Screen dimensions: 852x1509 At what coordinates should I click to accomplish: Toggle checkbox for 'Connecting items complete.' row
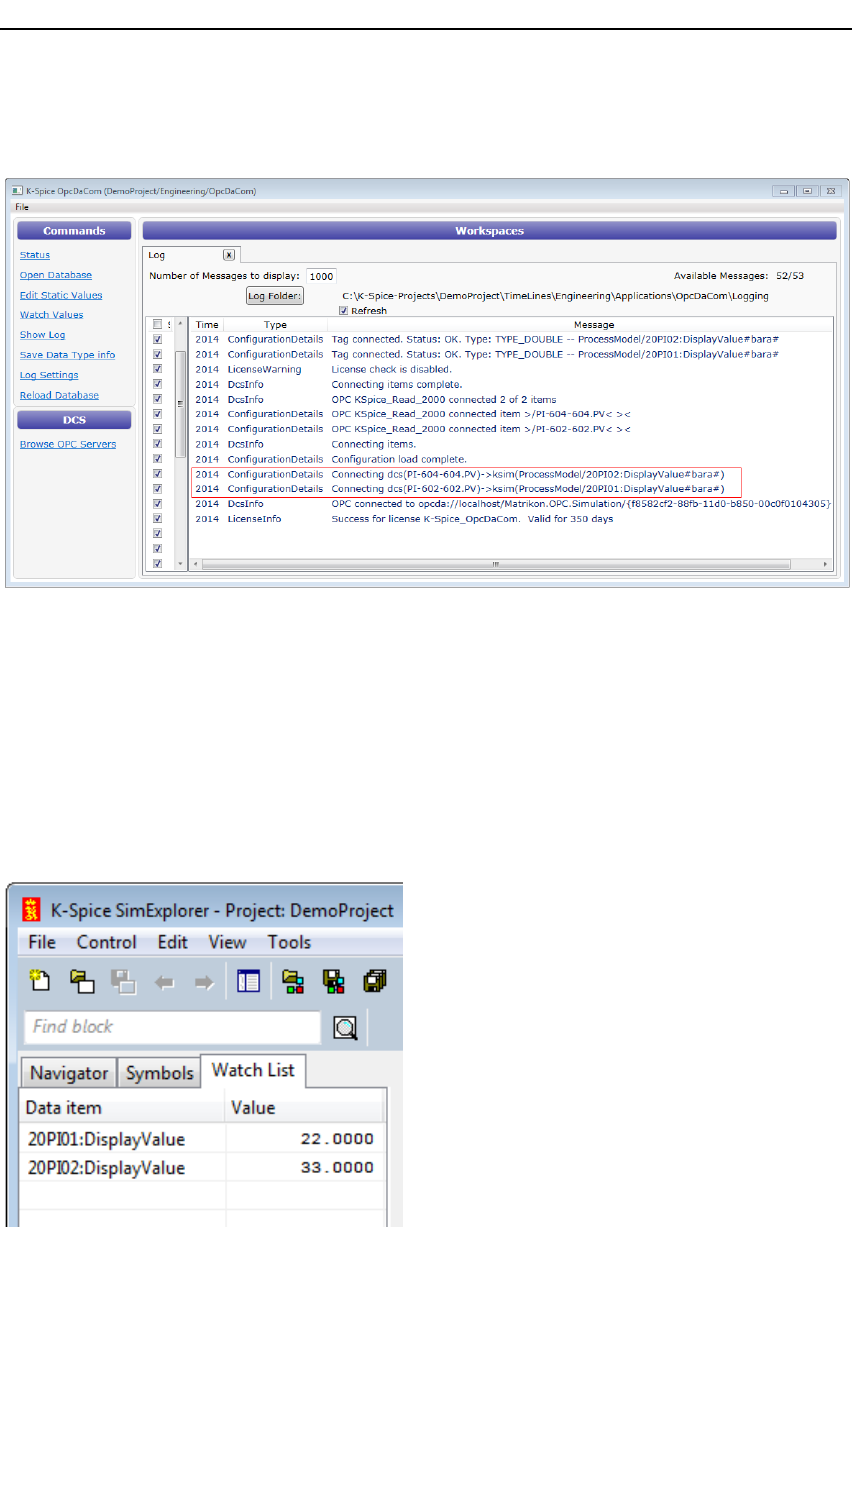coord(157,384)
